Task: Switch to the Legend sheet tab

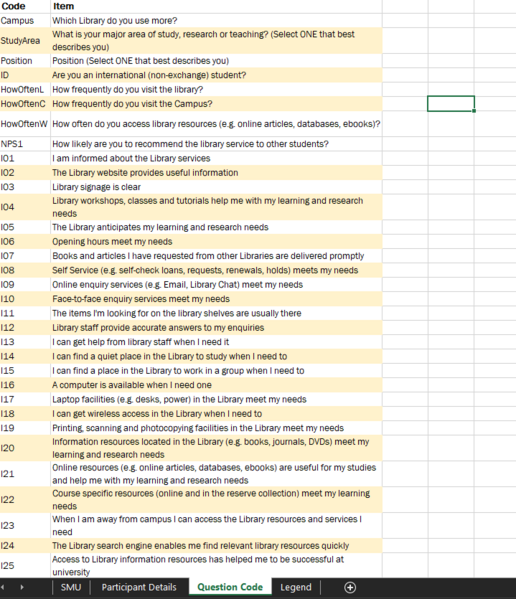Action: point(296,587)
